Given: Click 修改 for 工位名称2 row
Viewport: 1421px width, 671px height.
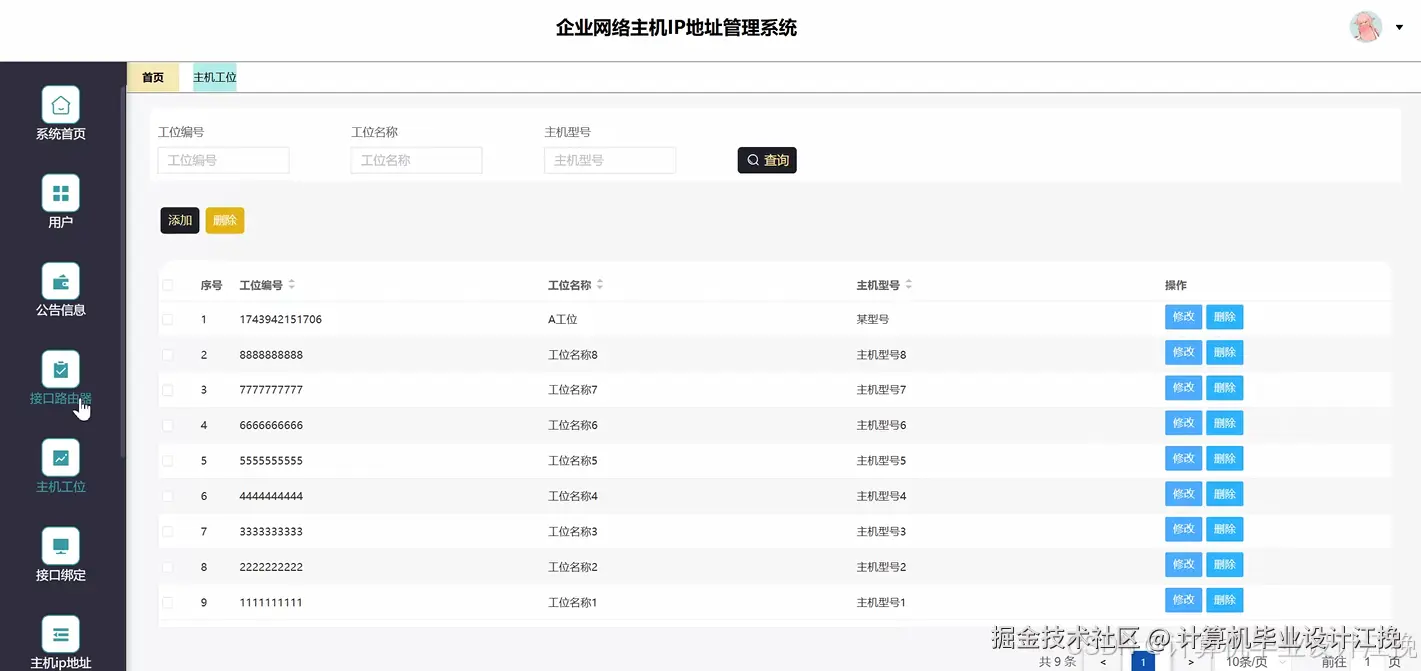Looking at the screenshot, I should (x=1184, y=564).
